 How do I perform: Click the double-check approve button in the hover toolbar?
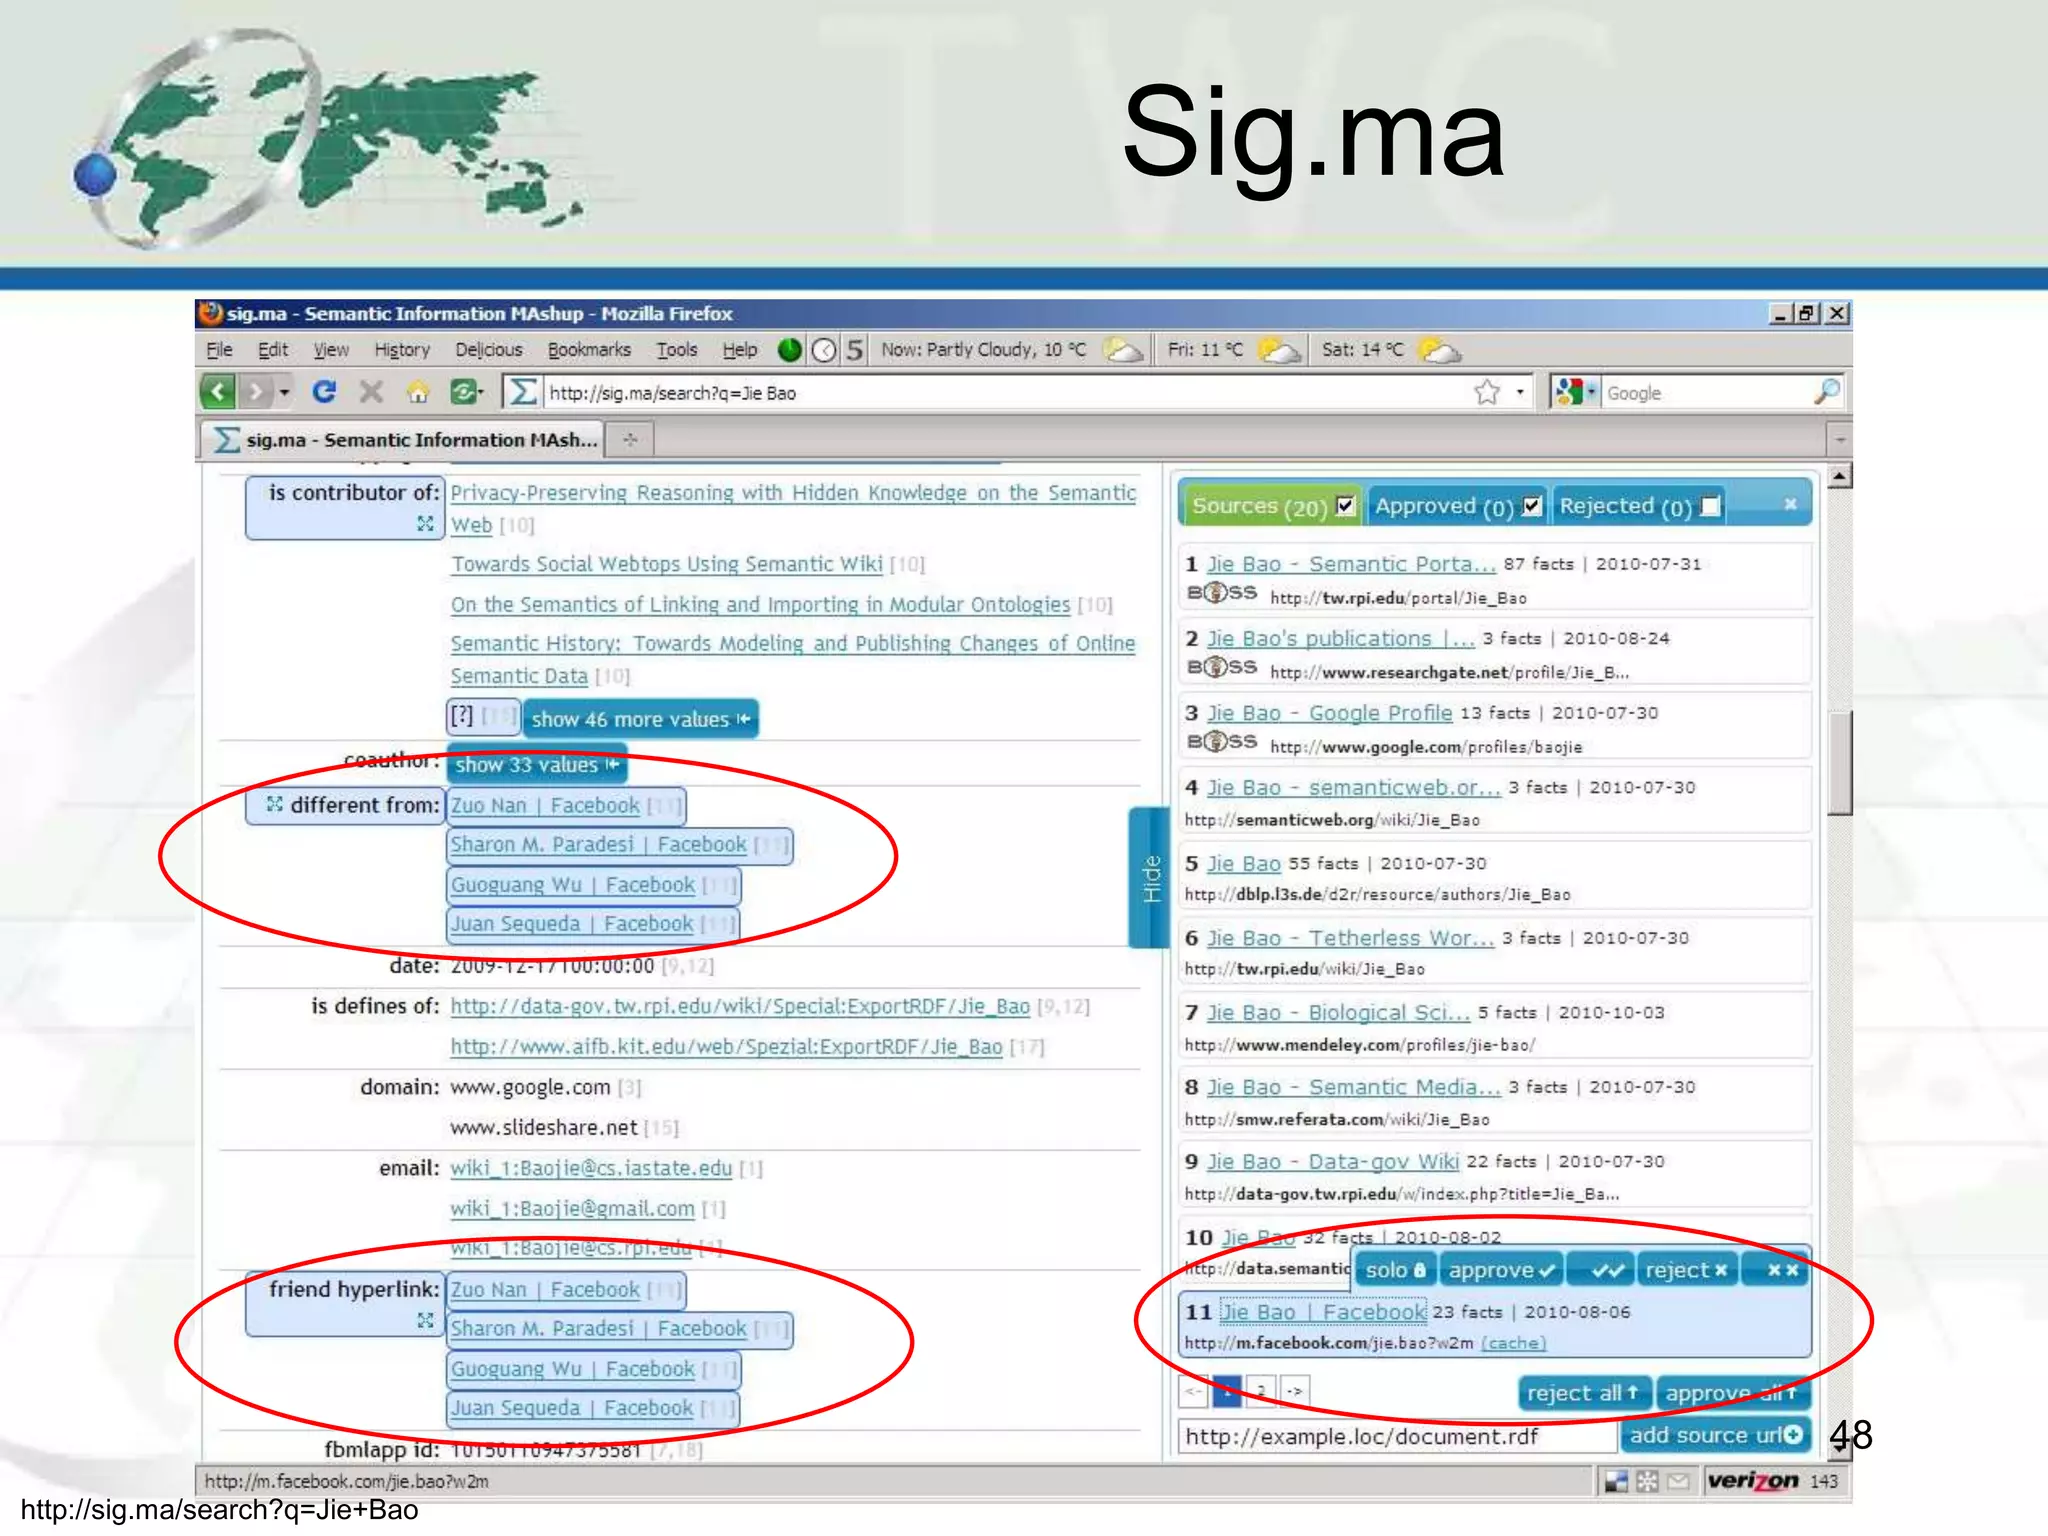click(1601, 1270)
